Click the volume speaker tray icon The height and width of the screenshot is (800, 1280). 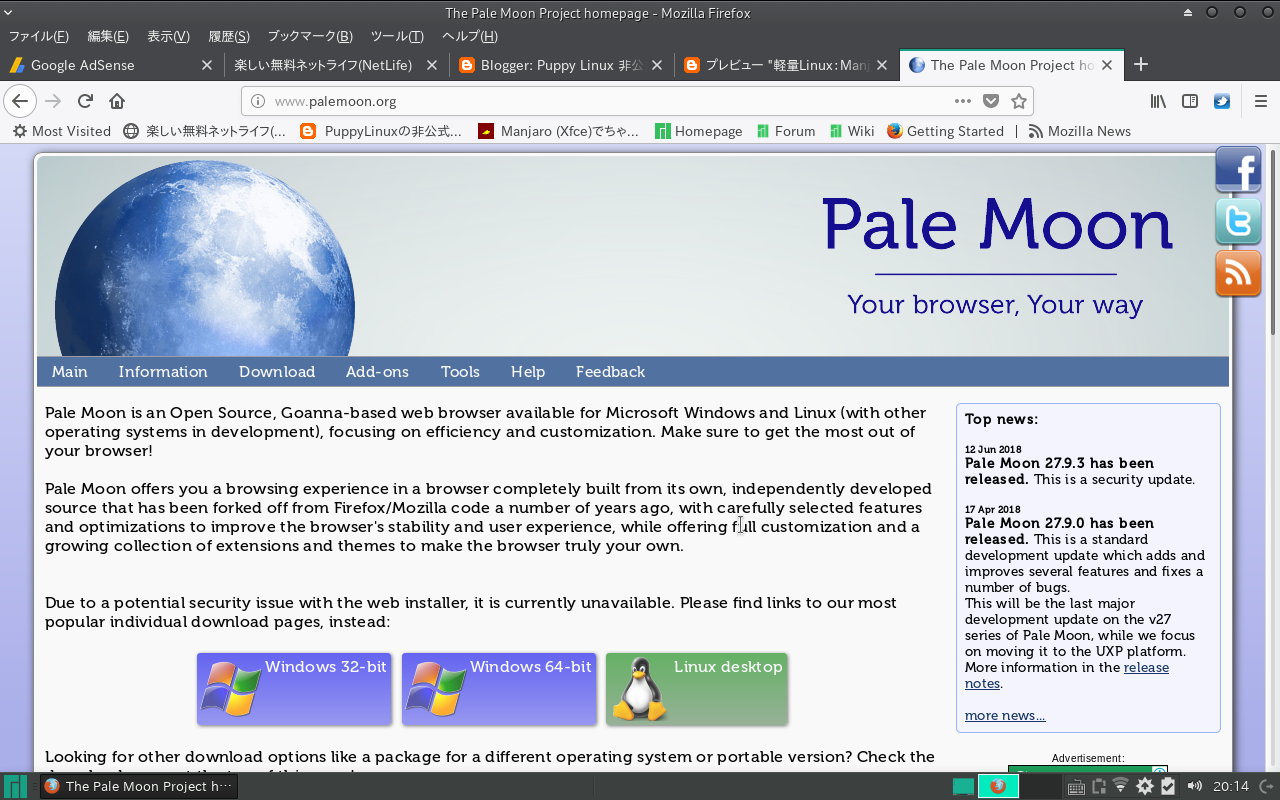point(1194,786)
